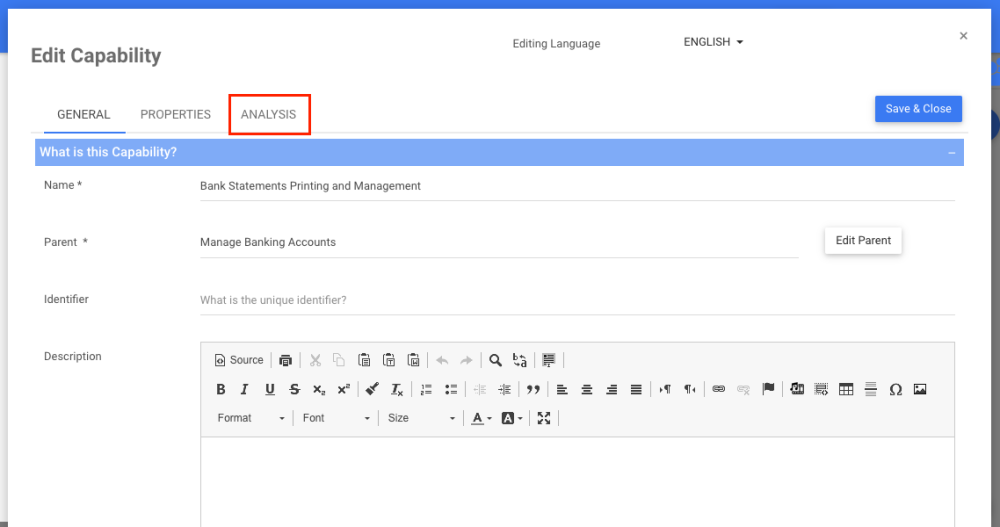The height and width of the screenshot is (527, 1000).
Task: Click the Replace text icon
Action: coord(520,360)
